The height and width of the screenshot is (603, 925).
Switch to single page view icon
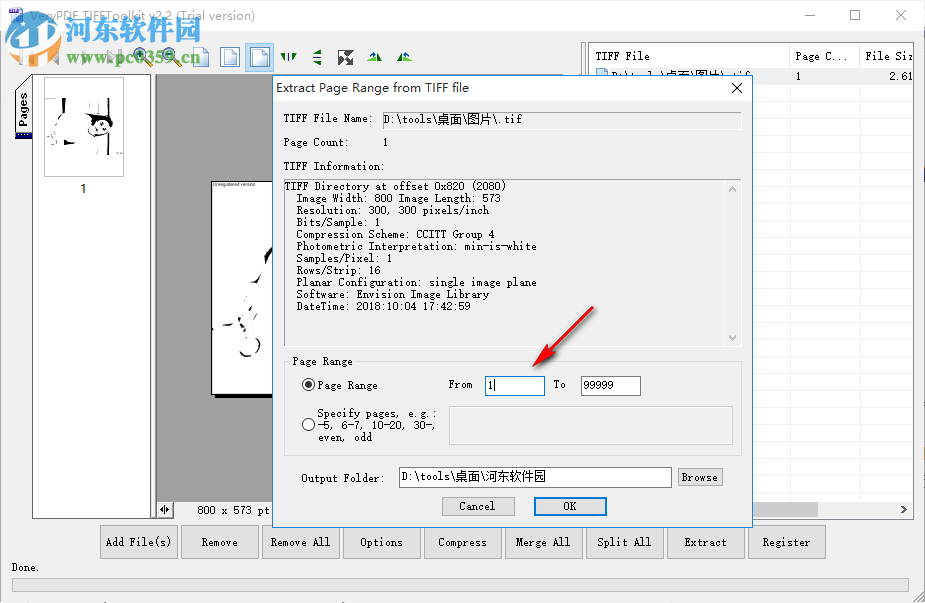(x=229, y=57)
